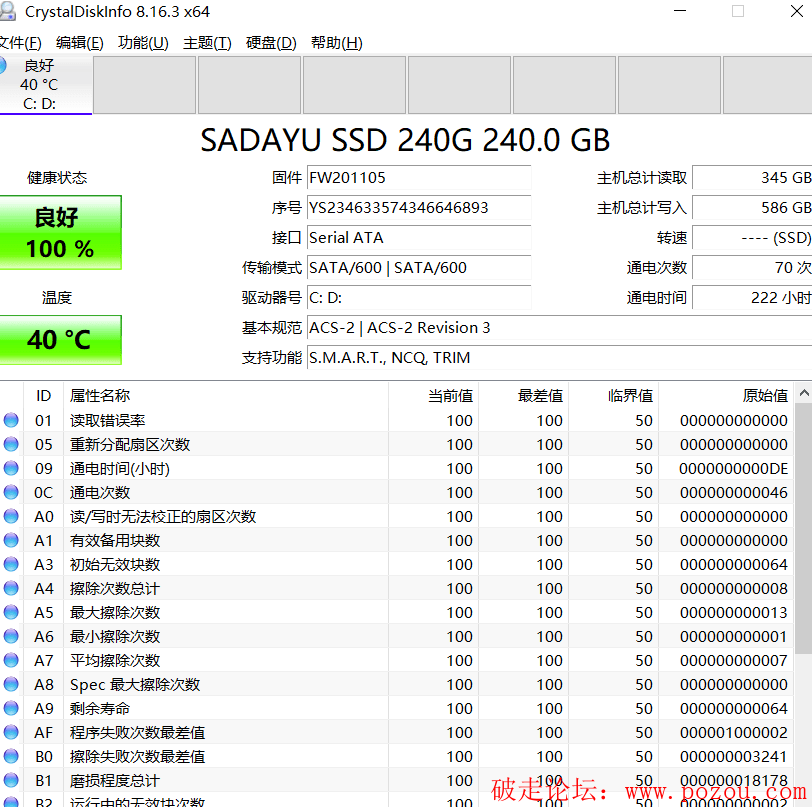
Task: Click raw value 000001000002
Action: [734, 732]
